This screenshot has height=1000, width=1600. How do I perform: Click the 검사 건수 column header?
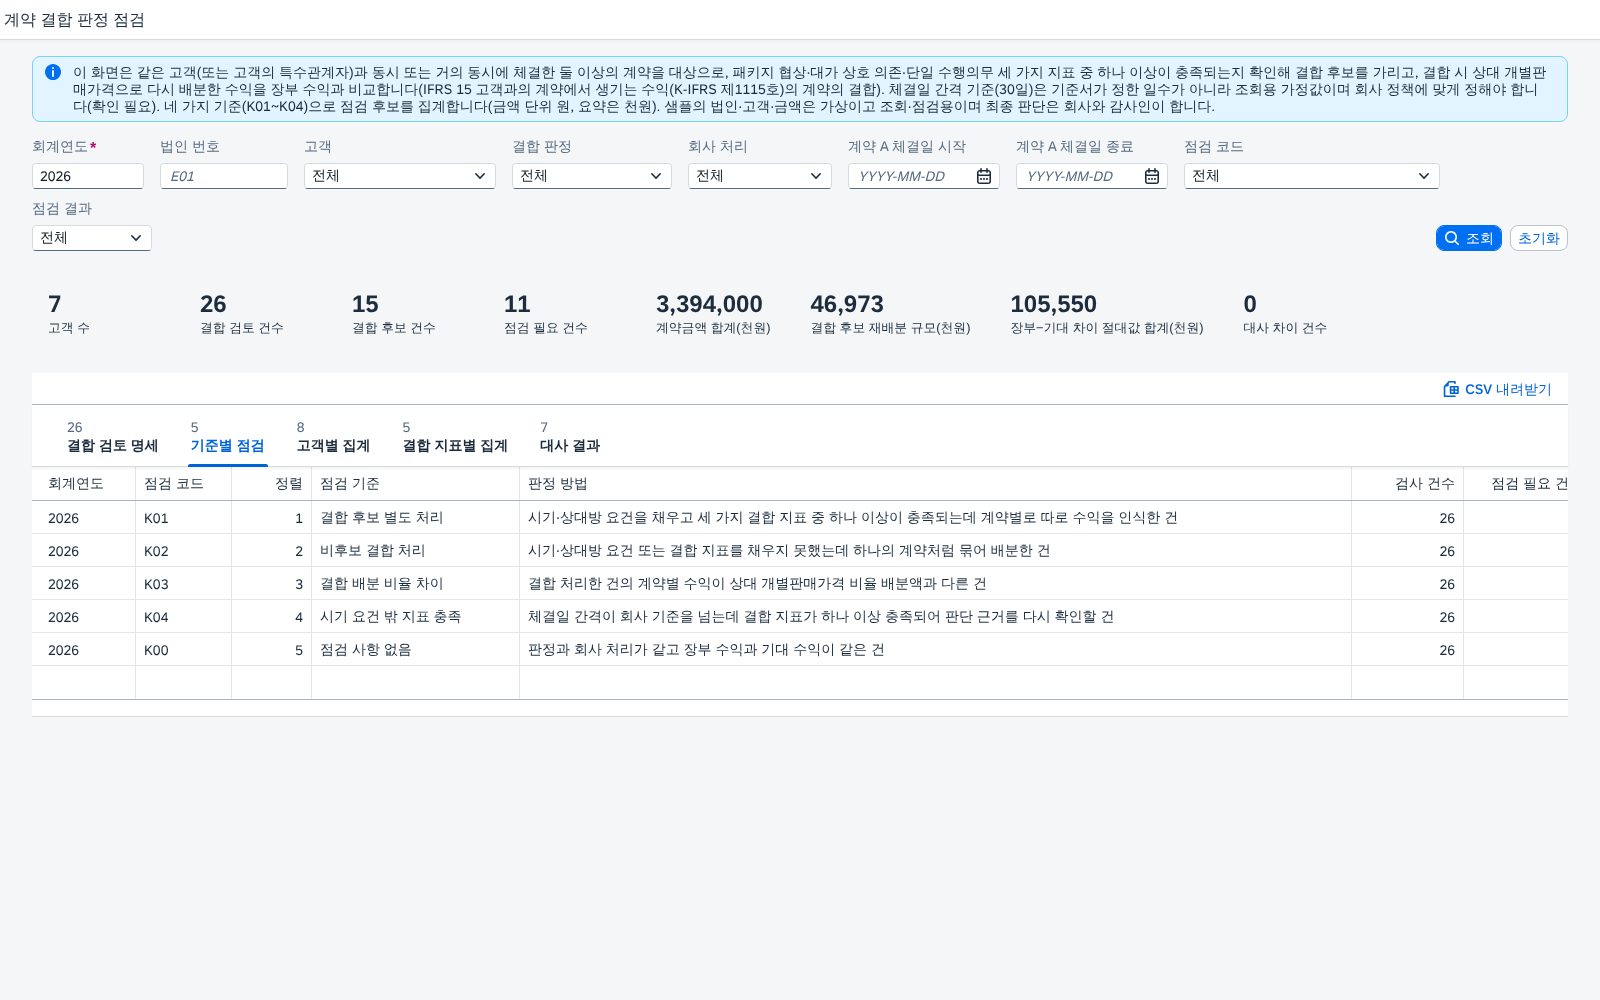coord(1407,484)
